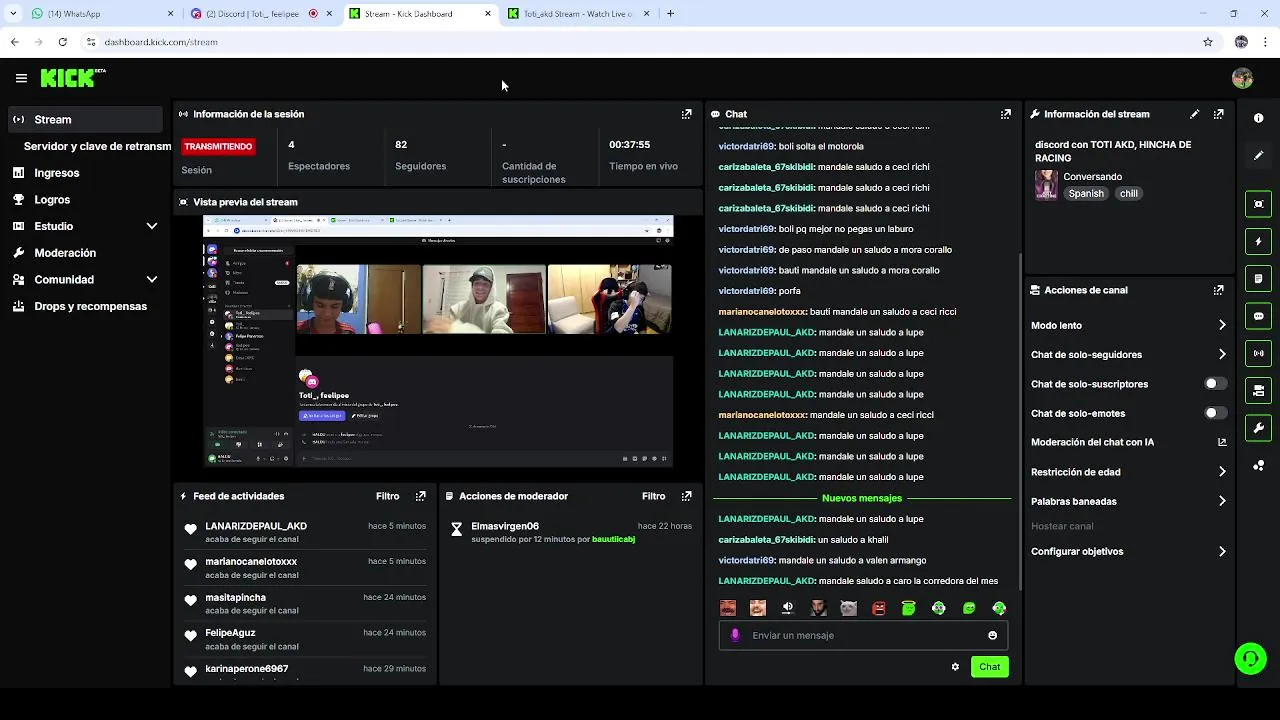Click the purple microphone icon in chat input
Viewport: 1280px width, 720px height.
pyautogui.click(x=735, y=635)
